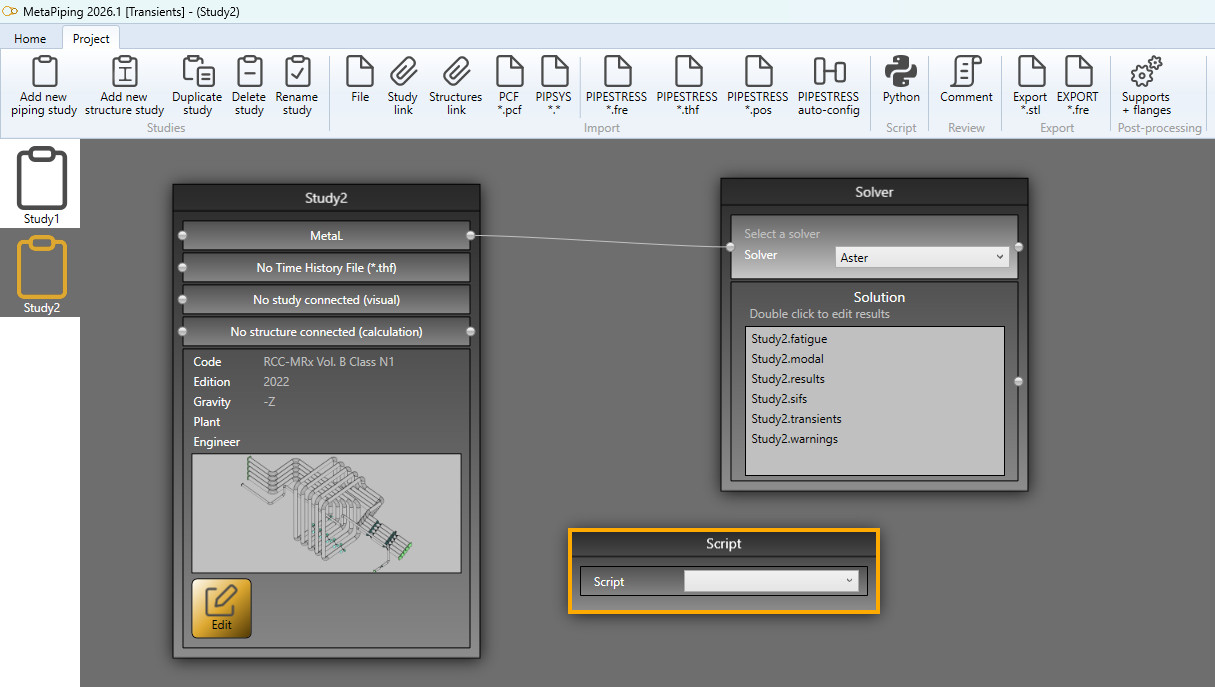This screenshot has height=687, width=1215.
Task: Click the piping model preview image
Action: tap(326, 513)
